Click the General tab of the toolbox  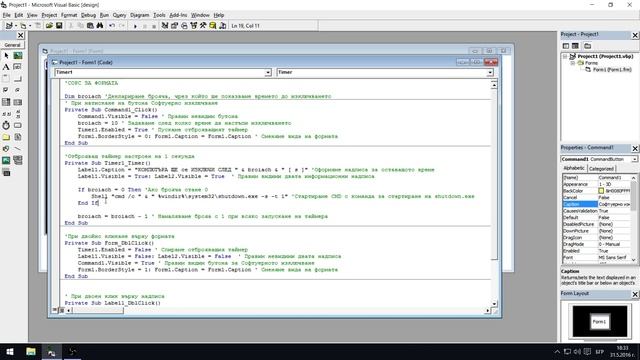[x=13, y=45]
